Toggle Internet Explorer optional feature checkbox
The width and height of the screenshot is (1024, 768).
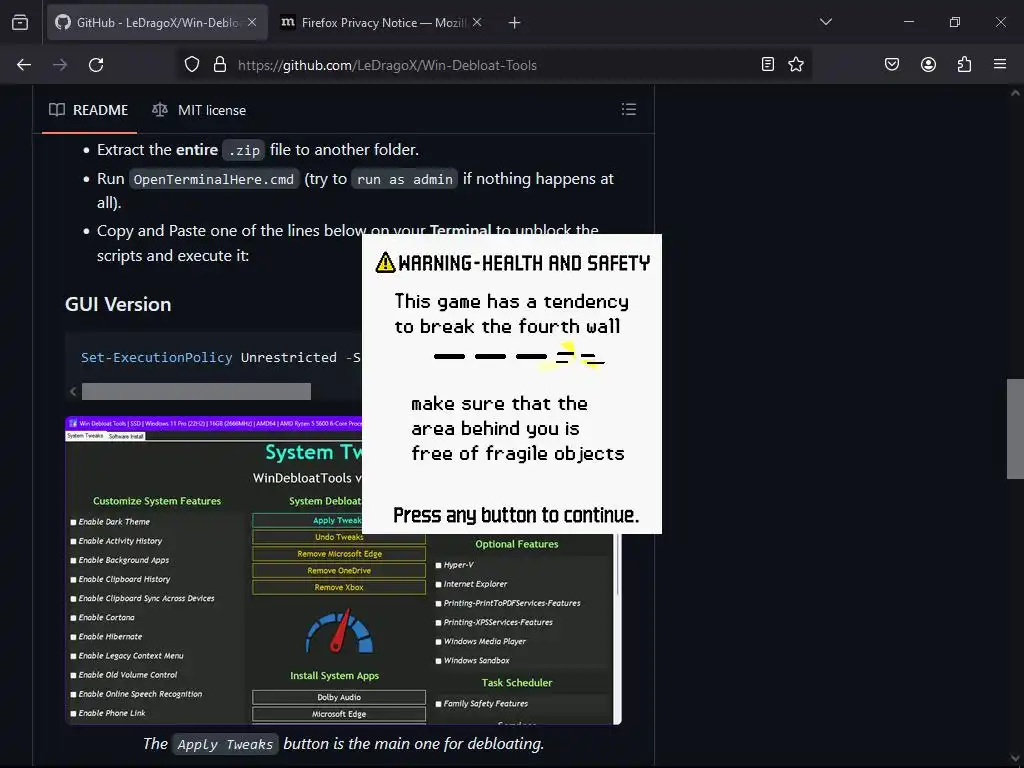(x=438, y=584)
